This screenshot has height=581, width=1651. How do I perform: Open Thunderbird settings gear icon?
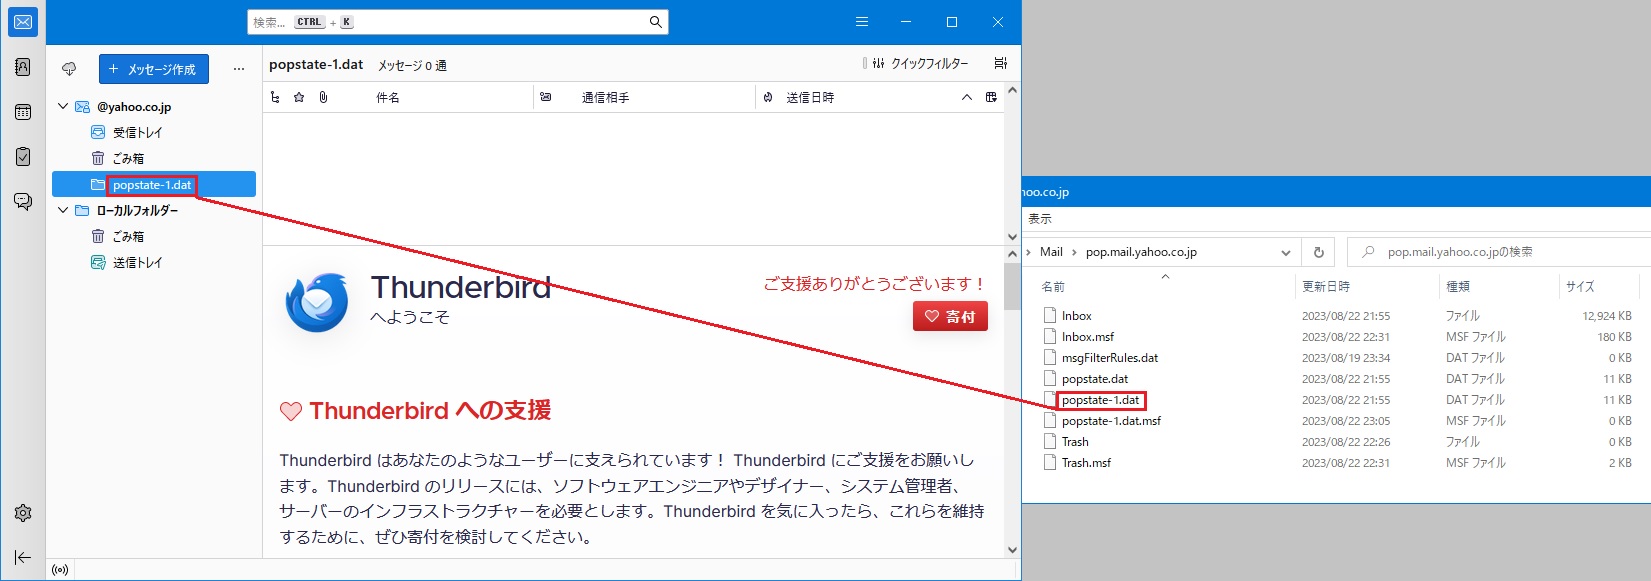point(23,513)
